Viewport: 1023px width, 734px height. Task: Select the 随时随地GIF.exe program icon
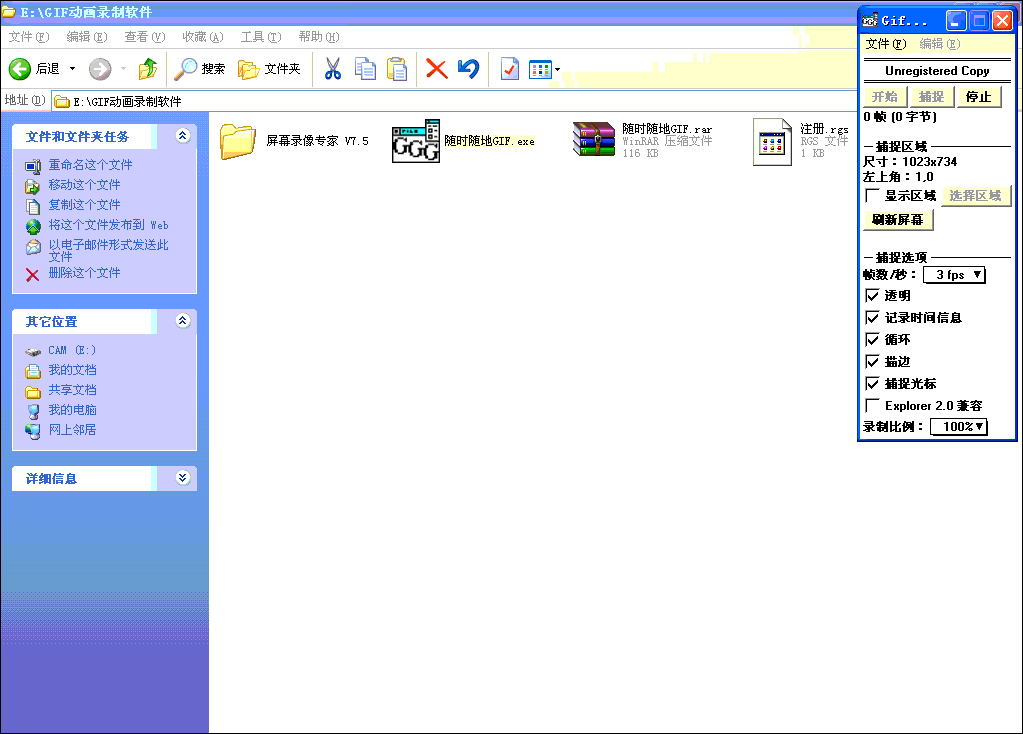(416, 141)
